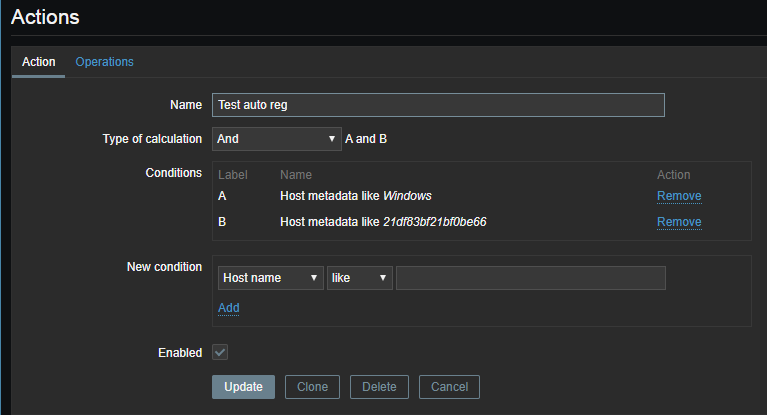Click the Add link under New condition
This screenshot has width=767, height=415.
[228, 308]
